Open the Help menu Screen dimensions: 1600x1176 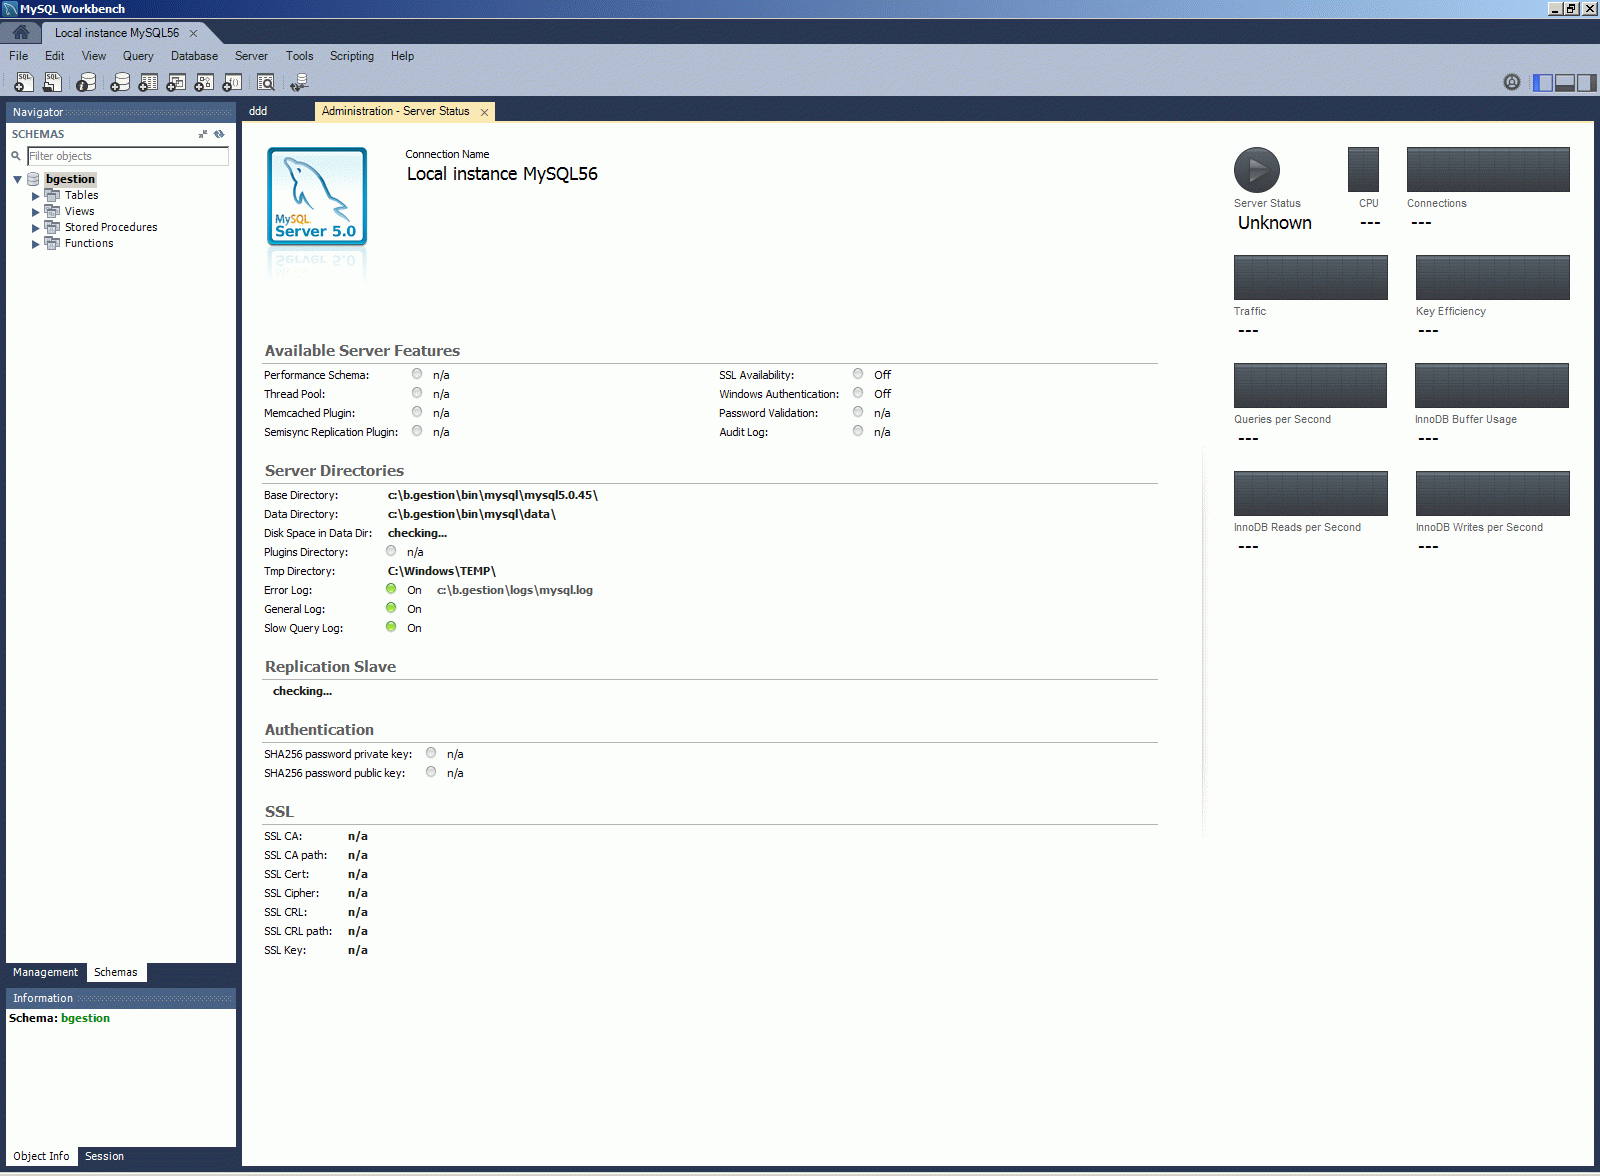402,56
